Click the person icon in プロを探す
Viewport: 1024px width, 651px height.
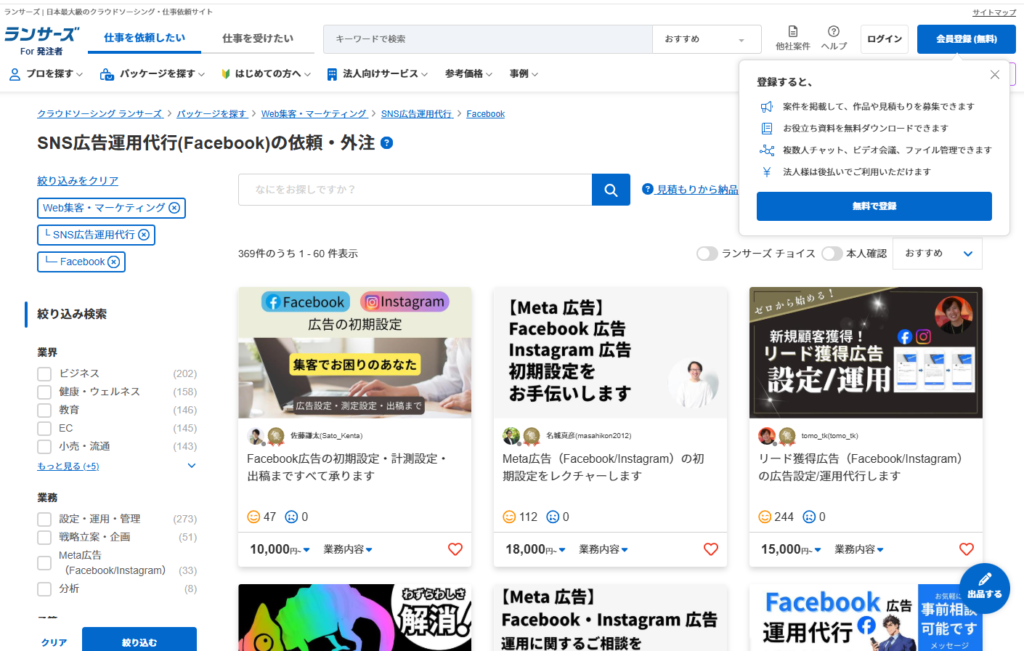point(14,74)
